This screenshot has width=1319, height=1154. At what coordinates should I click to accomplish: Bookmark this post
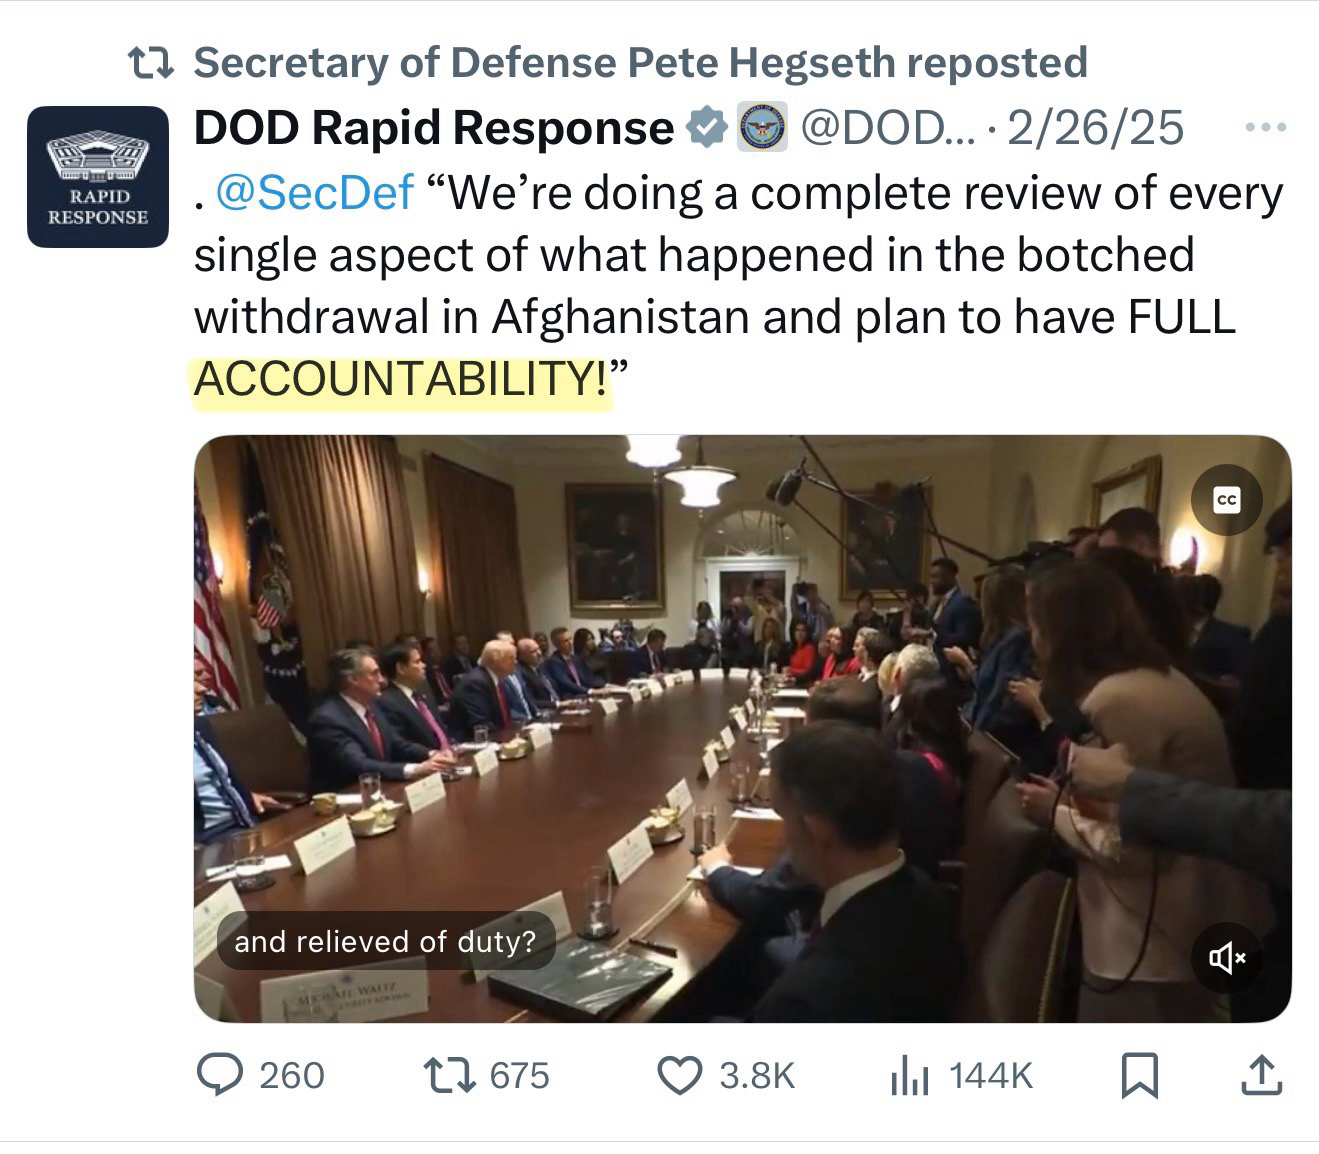pos(1139,1075)
